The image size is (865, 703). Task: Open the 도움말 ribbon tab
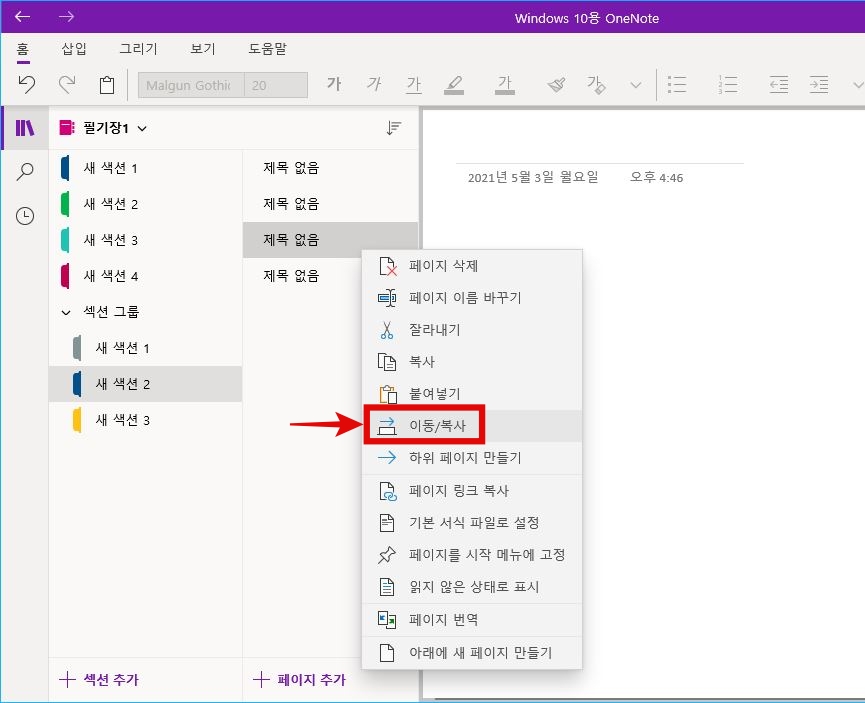tap(268, 49)
